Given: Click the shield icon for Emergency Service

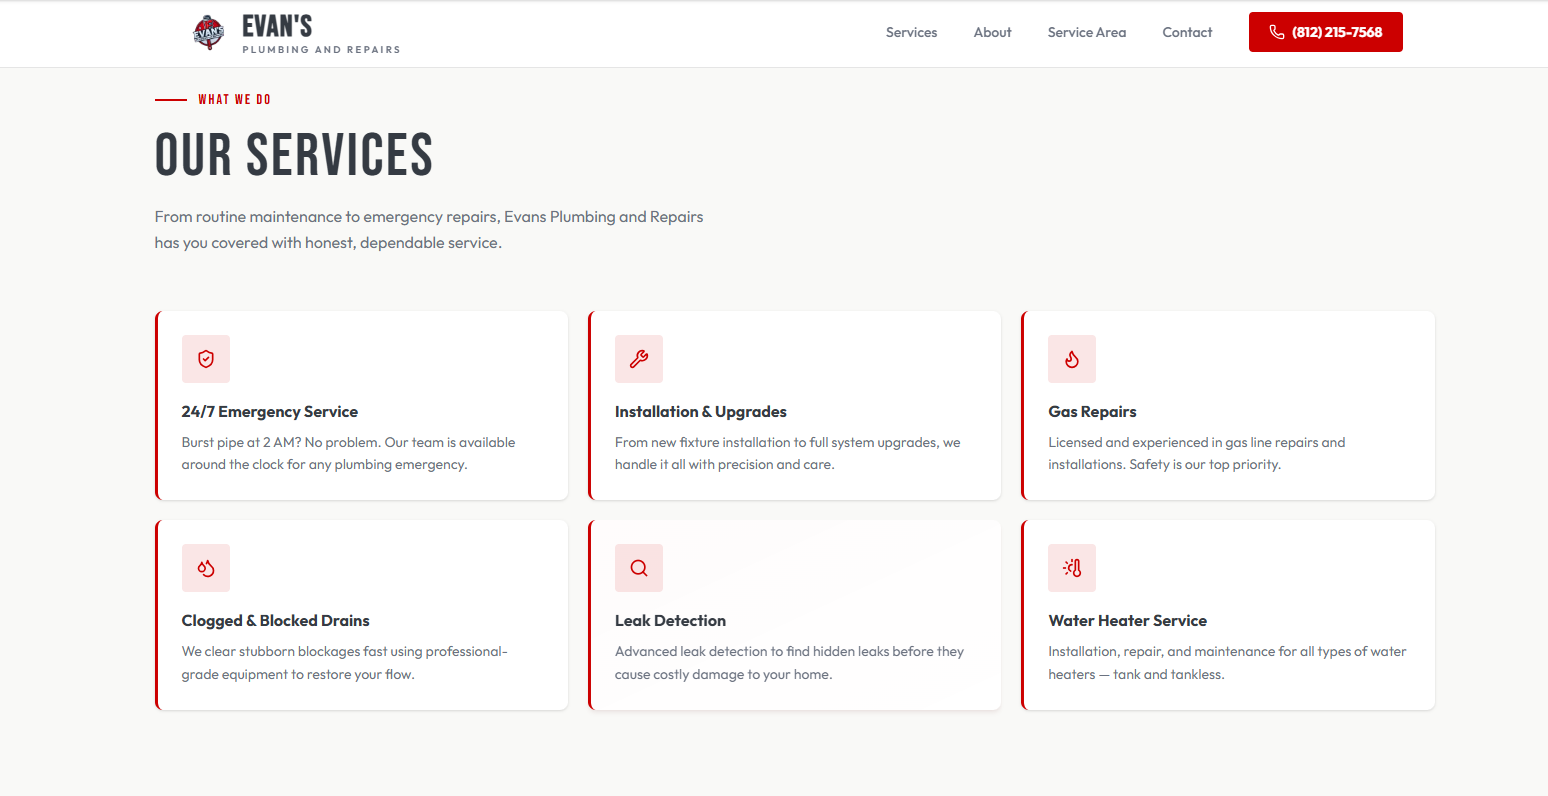Looking at the screenshot, I should pos(206,359).
